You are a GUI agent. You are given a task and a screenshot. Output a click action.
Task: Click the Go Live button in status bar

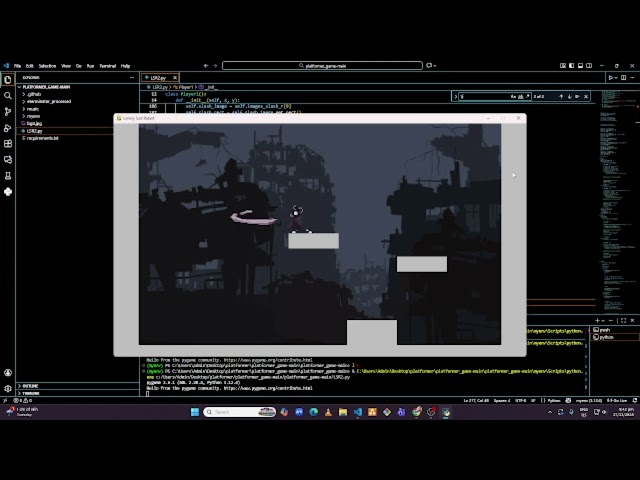coord(616,400)
